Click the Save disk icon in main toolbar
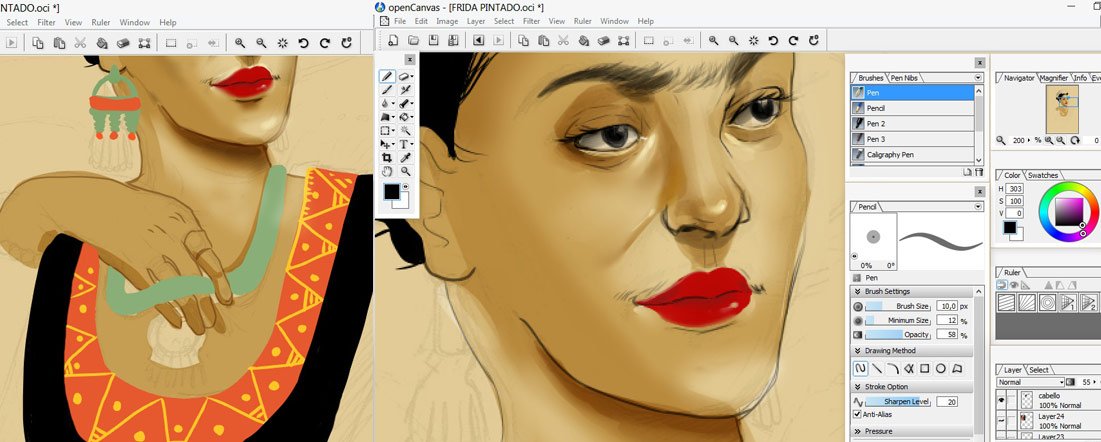The image size is (1101, 442). [x=434, y=41]
